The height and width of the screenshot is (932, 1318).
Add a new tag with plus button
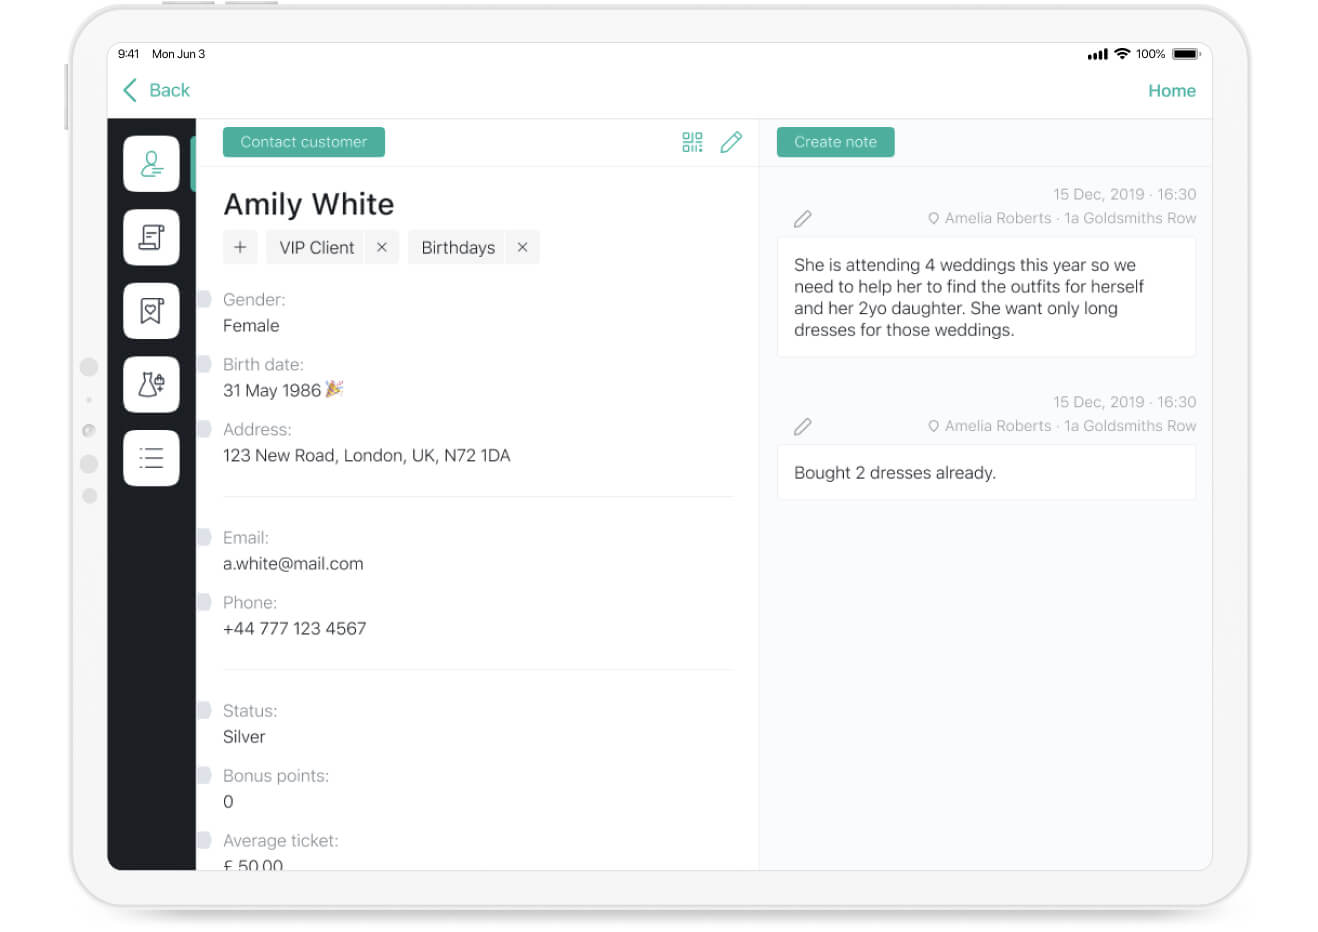[240, 247]
